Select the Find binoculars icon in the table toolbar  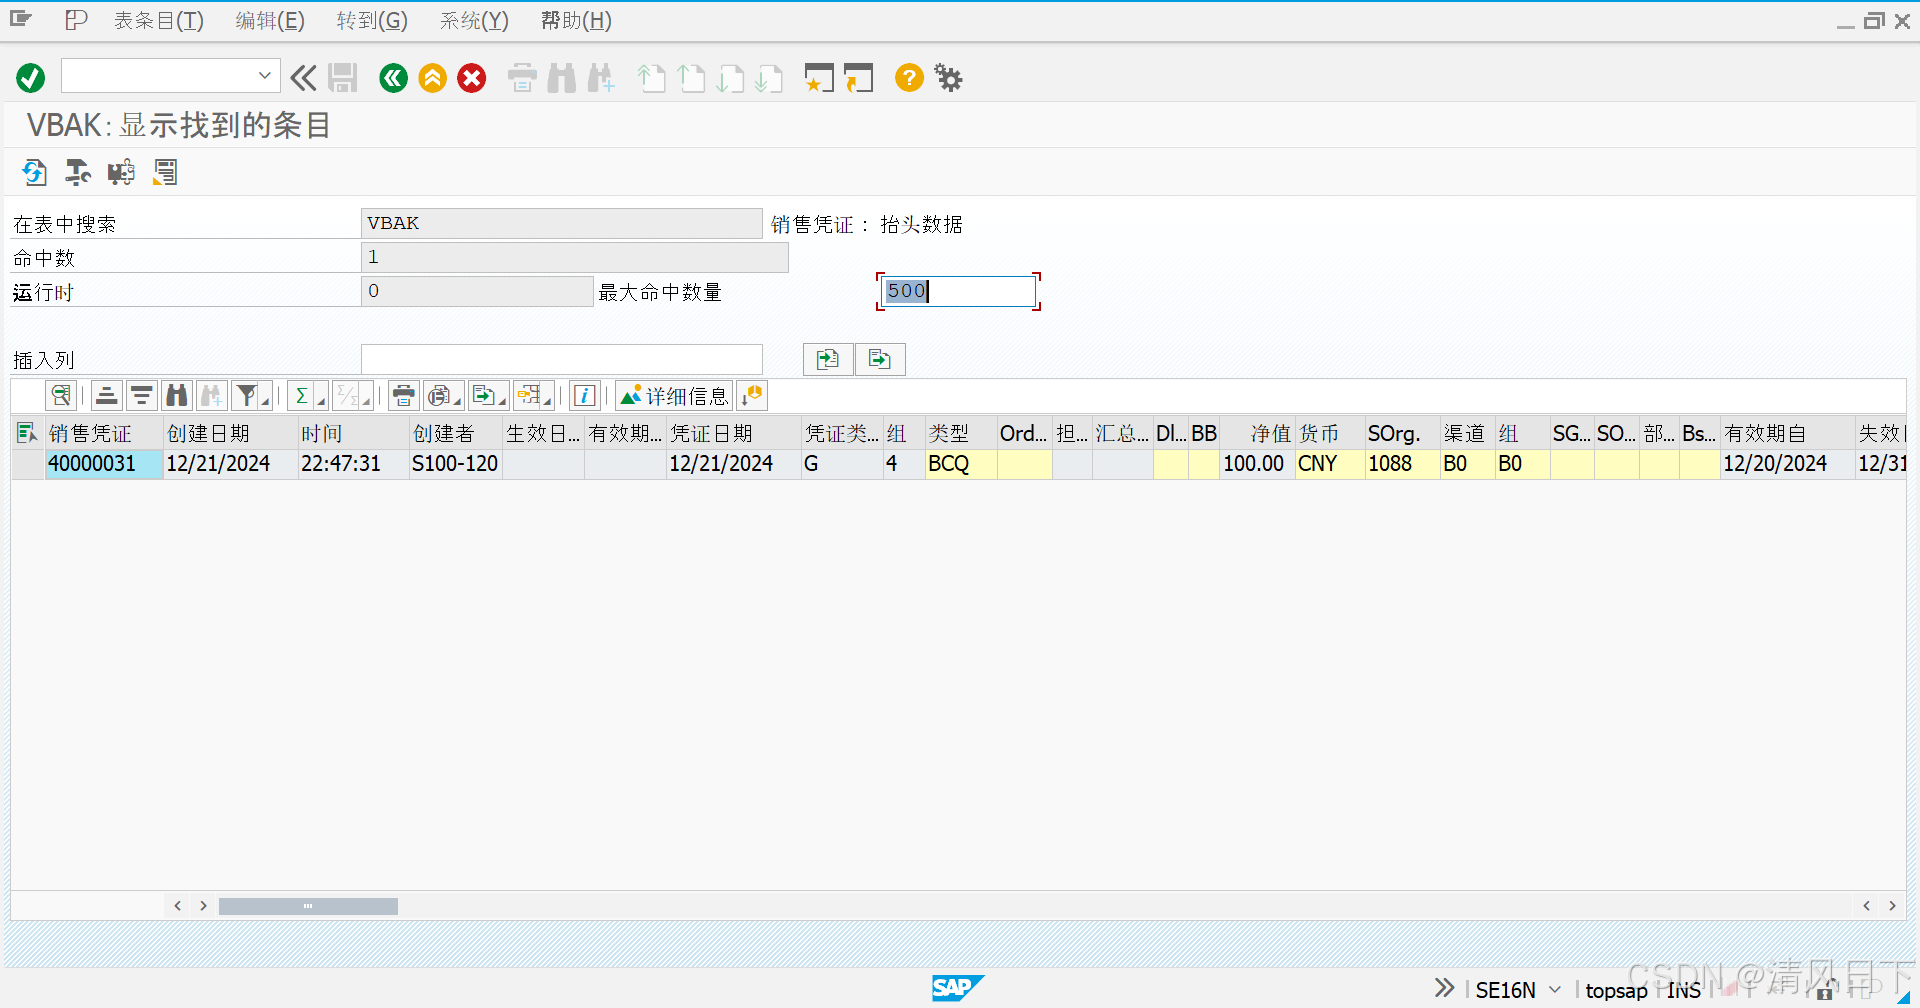(176, 395)
